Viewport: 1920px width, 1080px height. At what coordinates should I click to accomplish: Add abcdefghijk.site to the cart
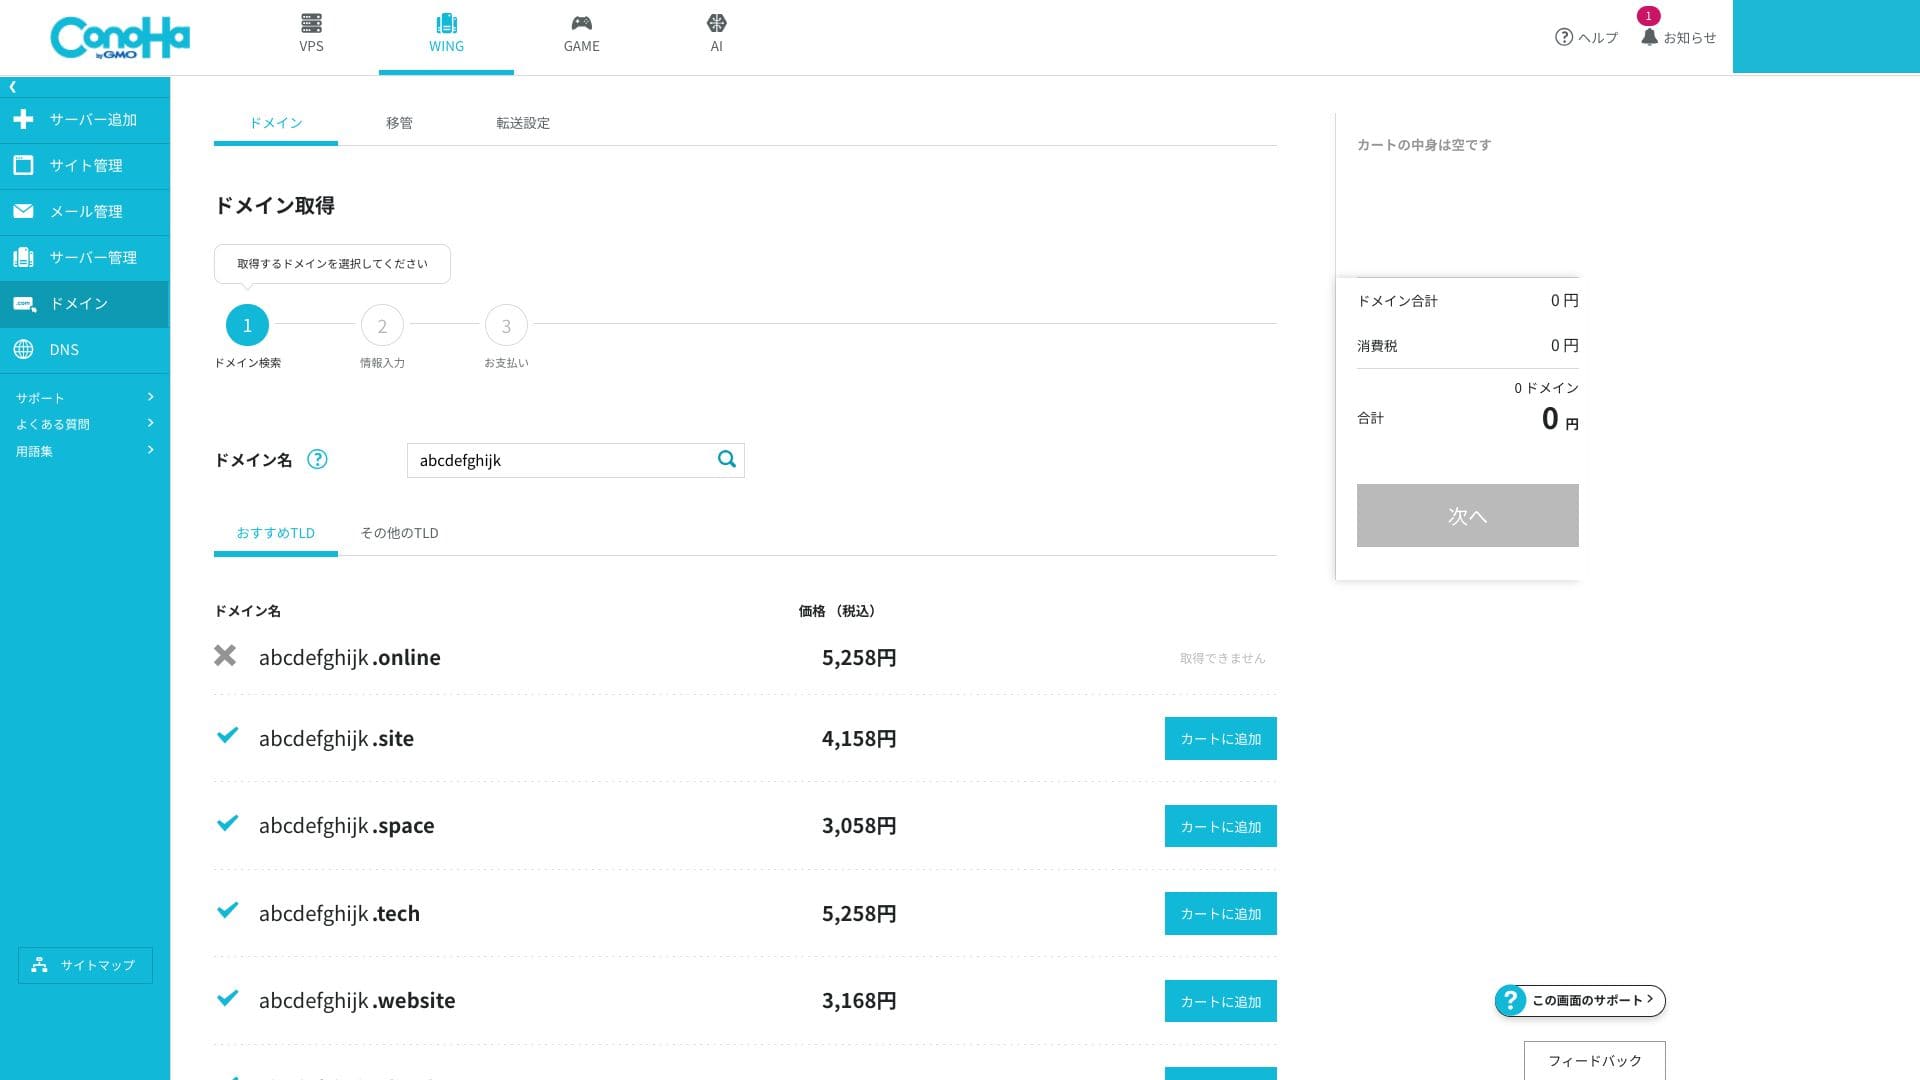pos(1220,739)
